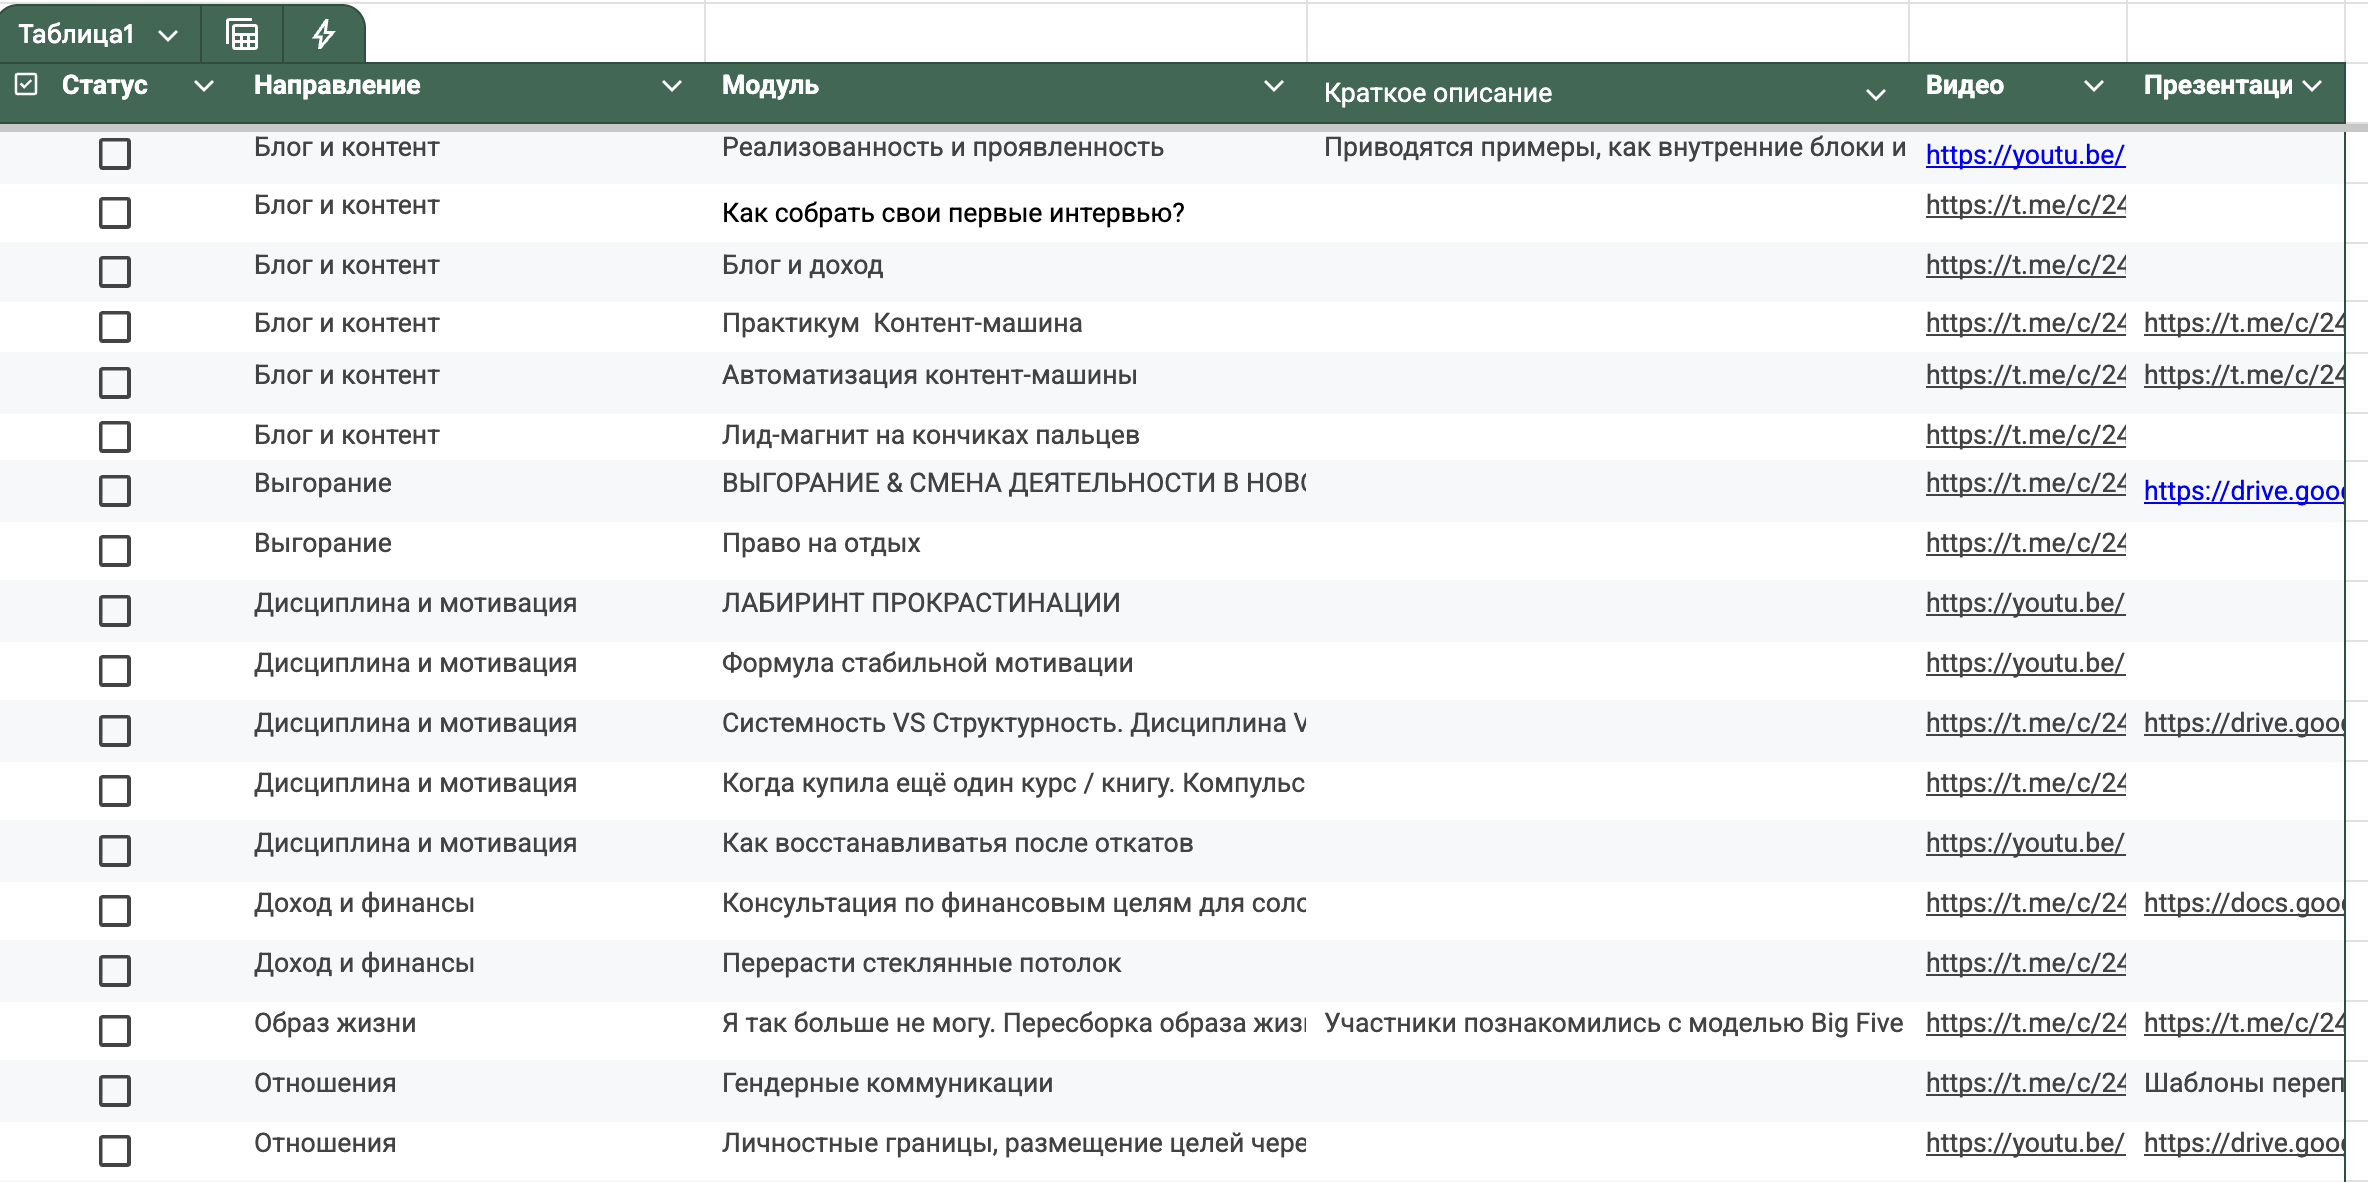Tick the checkbox for Блог и доход
The height and width of the screenshot is (1182, 2368).
coord(115,271)
